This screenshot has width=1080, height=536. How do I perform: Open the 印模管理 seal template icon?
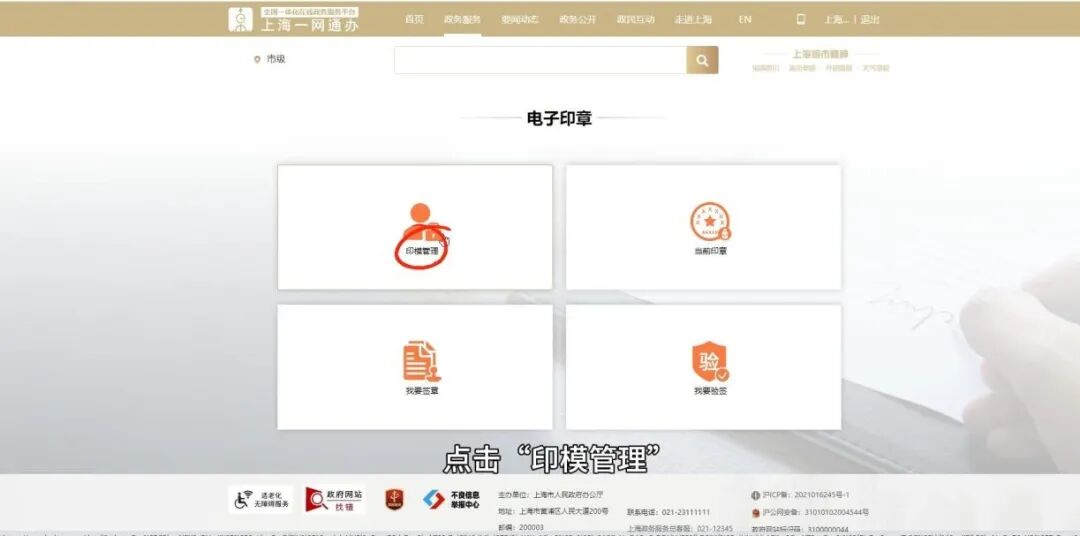point(421,222)
